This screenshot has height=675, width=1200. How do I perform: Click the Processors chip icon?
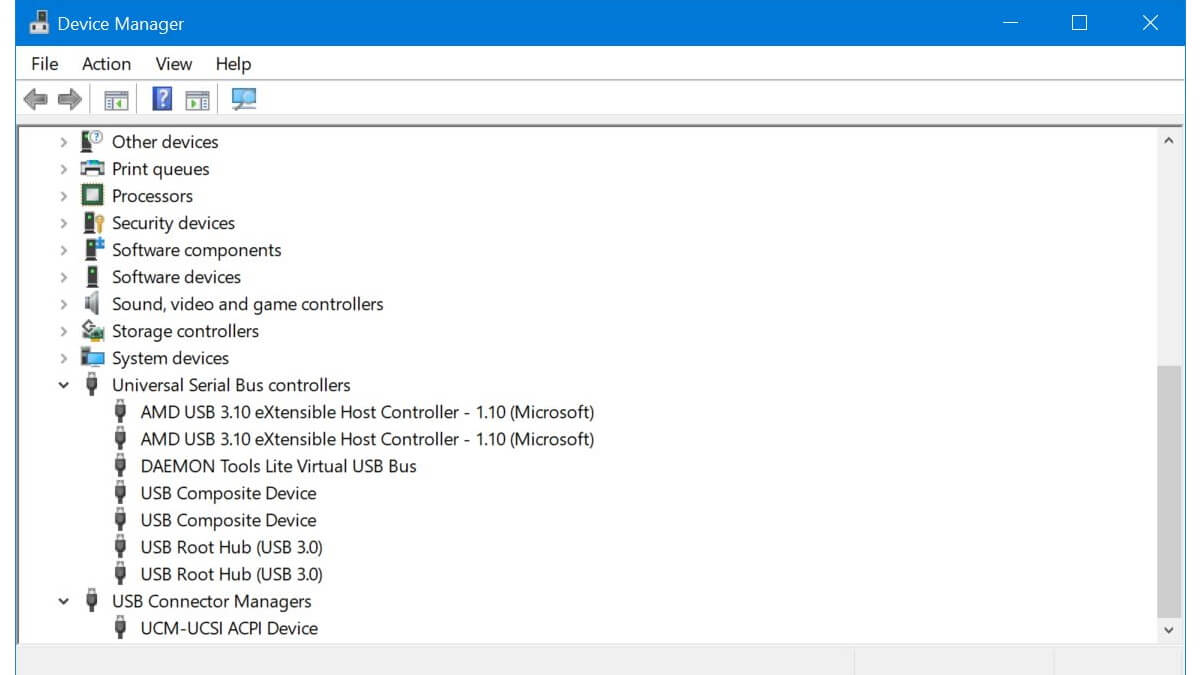93,196
